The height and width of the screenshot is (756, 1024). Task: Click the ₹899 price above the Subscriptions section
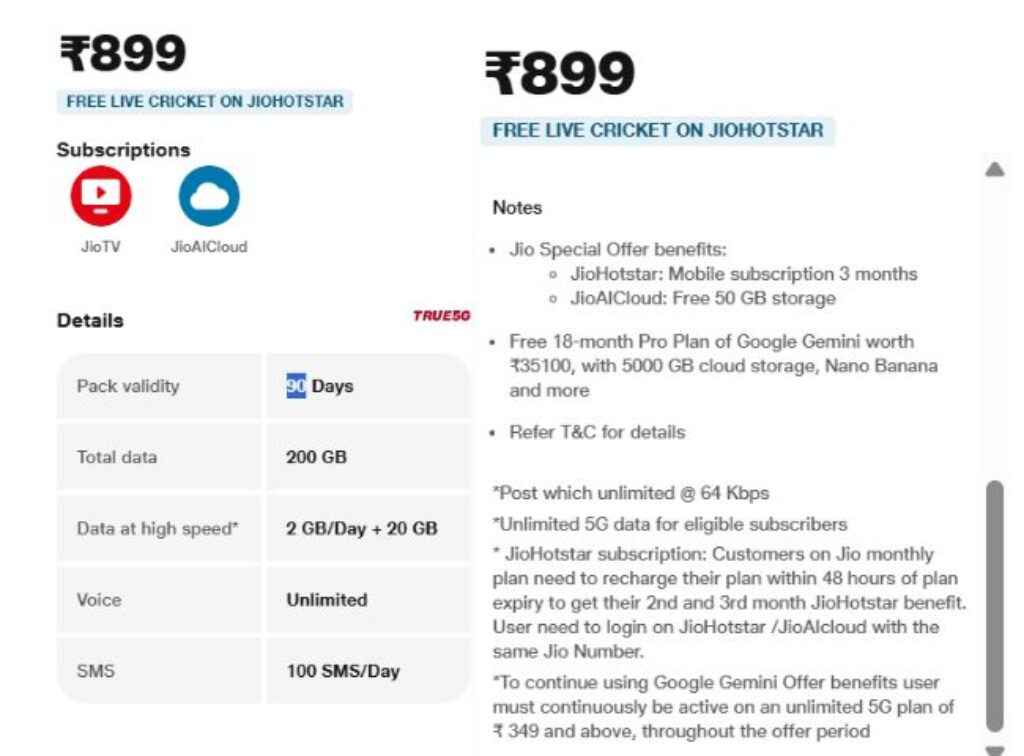click(123, 54)
